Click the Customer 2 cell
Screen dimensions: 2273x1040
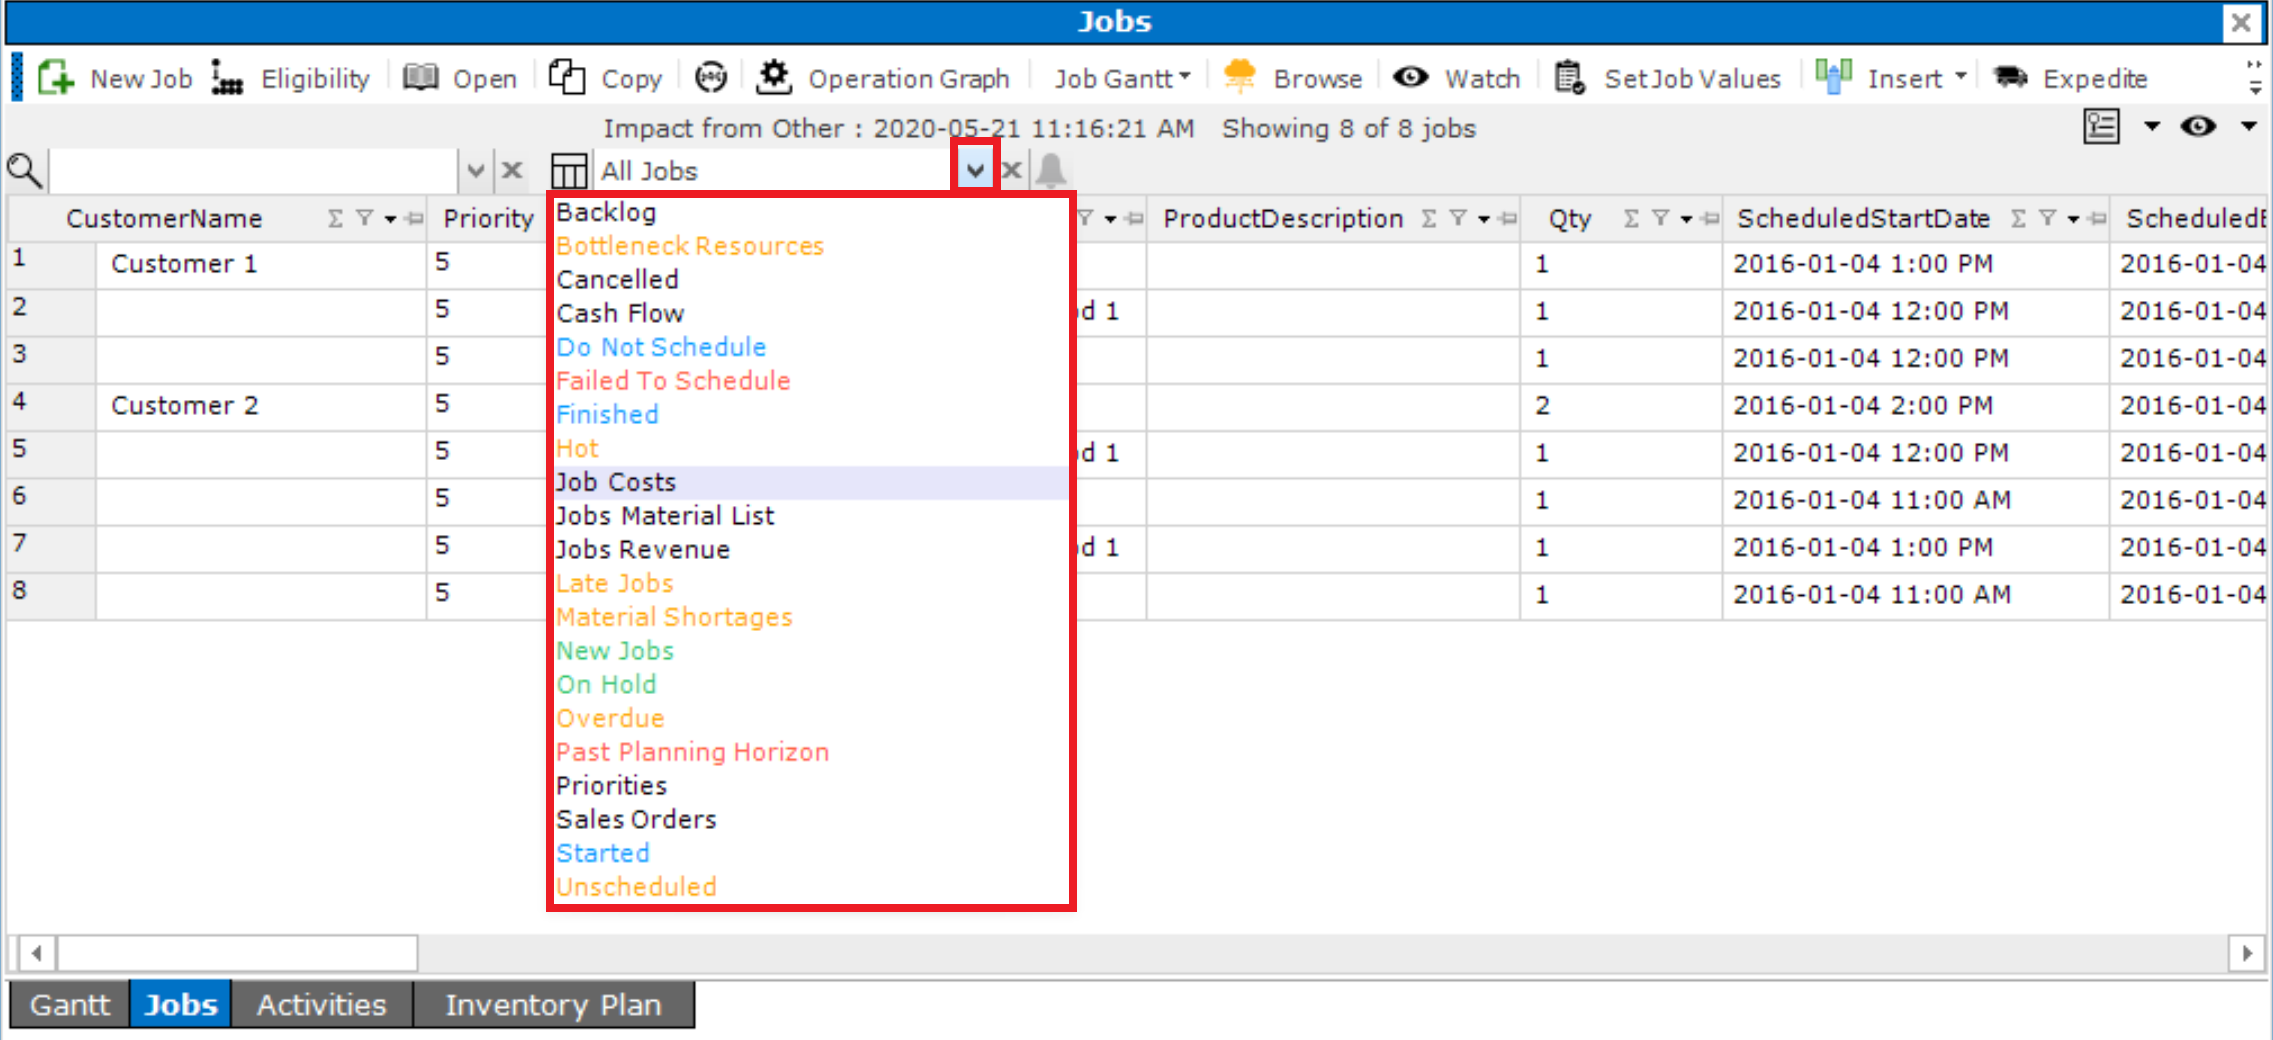pyautogui.click(x=261, y=406)
